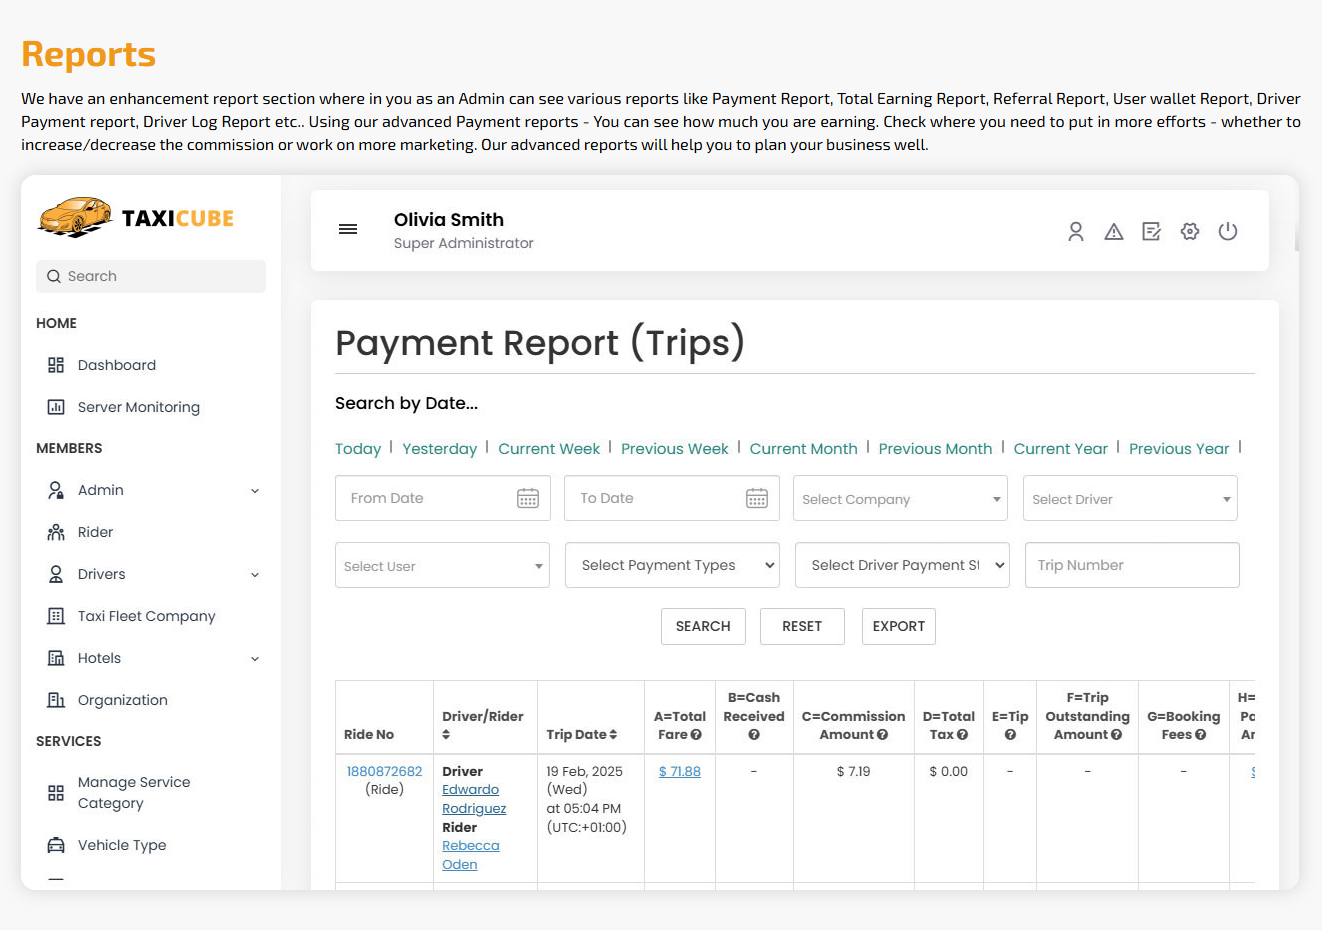Click the E=Tip help icon
The width and height of the screenshot is (1322, 930).
[x=1010, y=735]
